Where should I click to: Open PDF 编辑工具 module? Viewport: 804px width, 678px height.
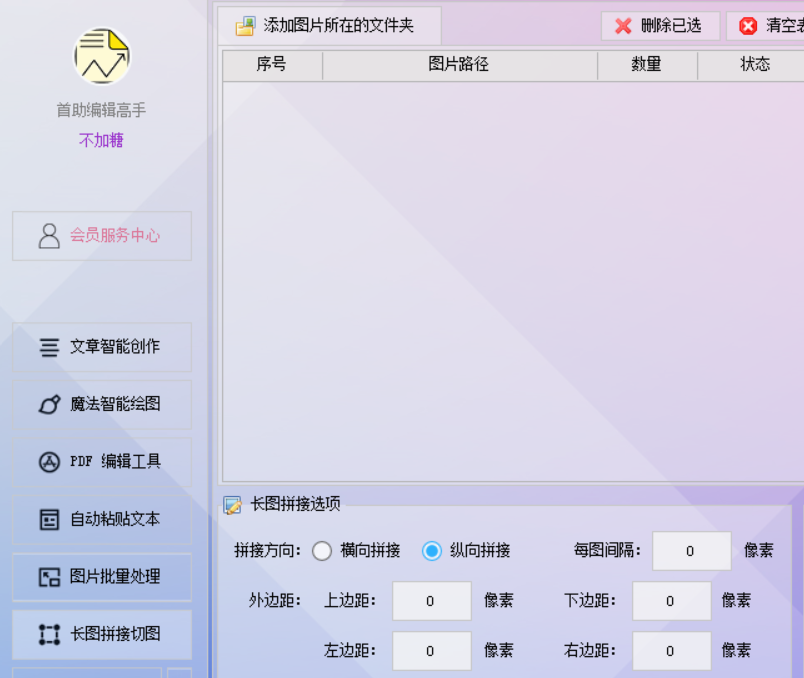click(x=102, y=462)
